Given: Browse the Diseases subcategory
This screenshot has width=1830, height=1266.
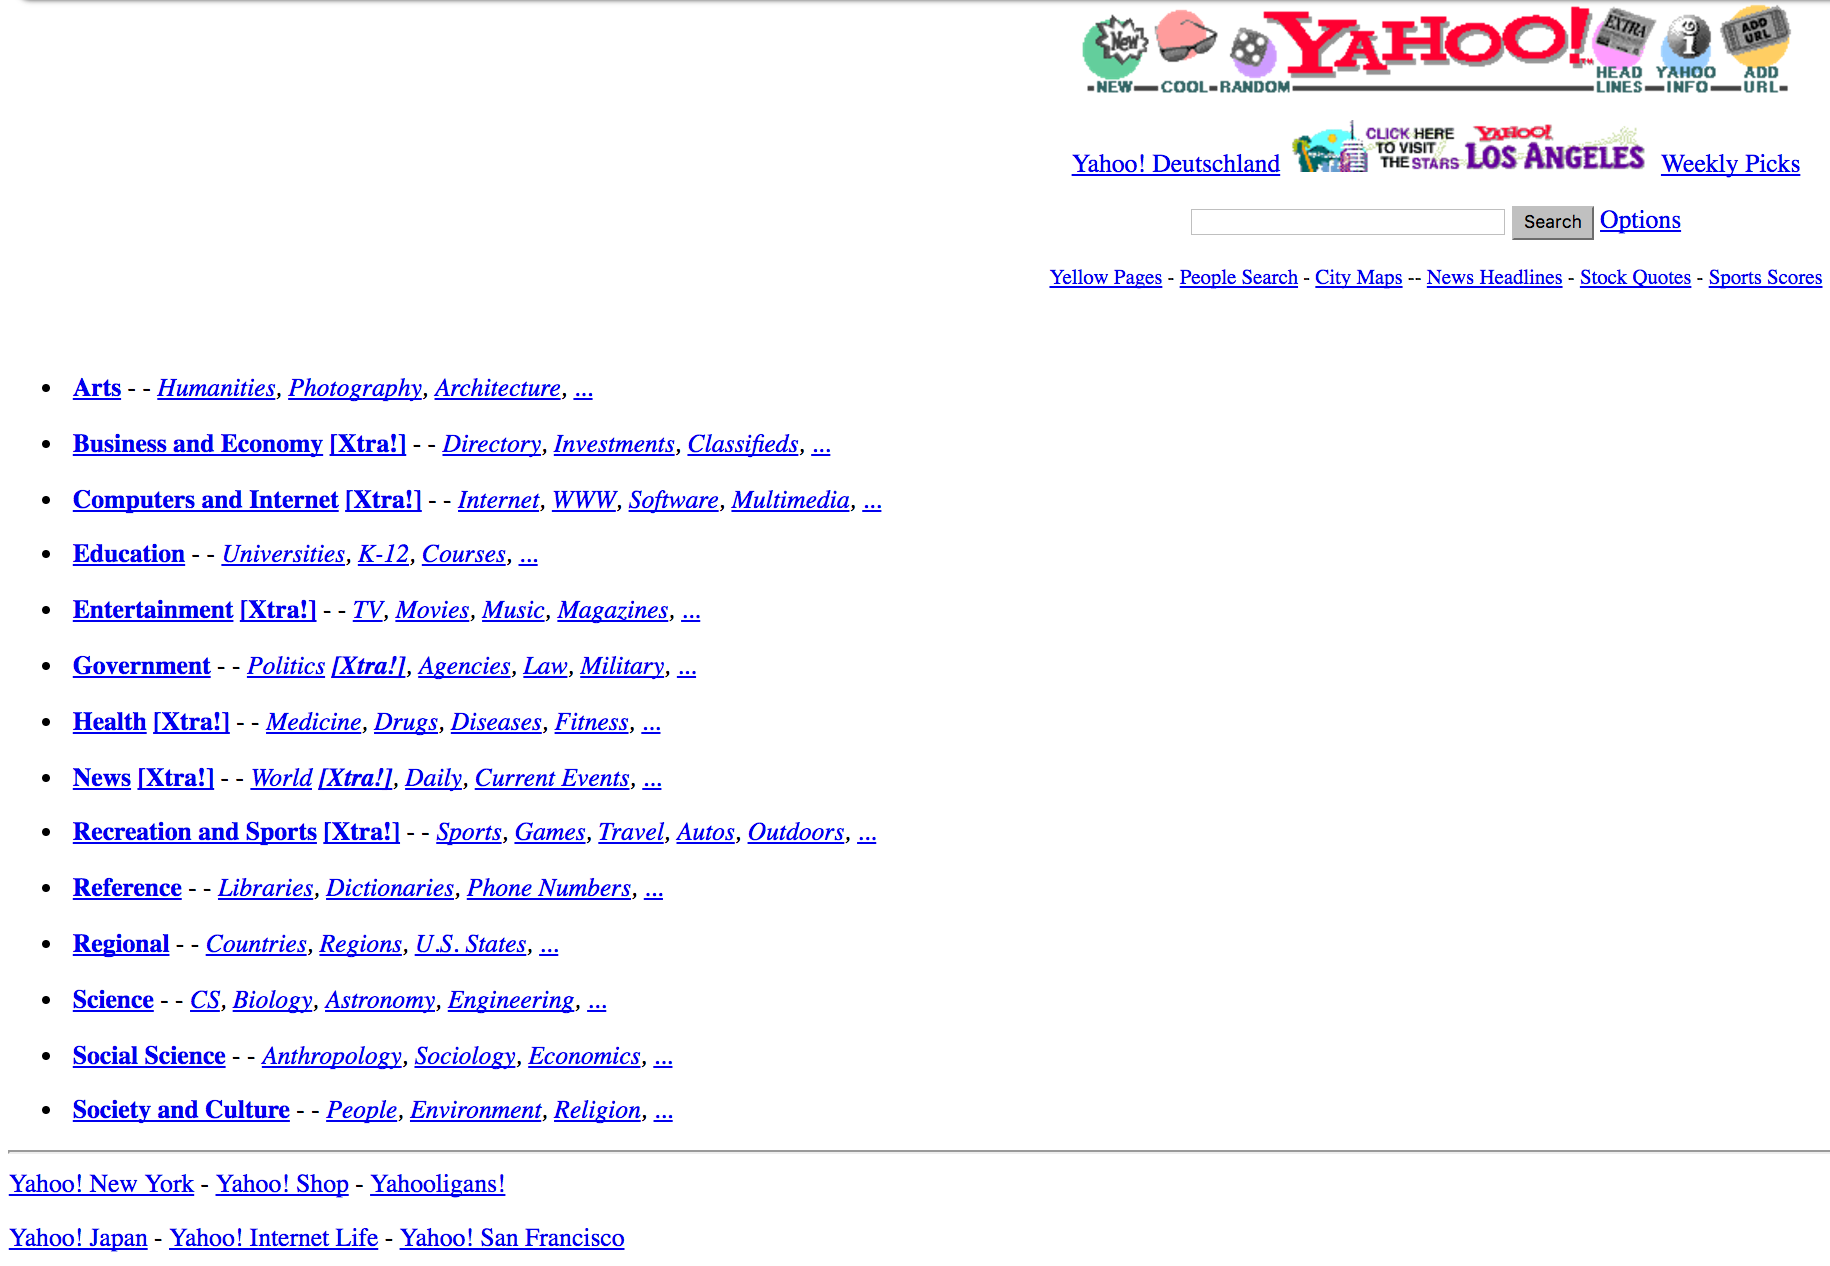Looking at the screenshot, I should point(496,722).
